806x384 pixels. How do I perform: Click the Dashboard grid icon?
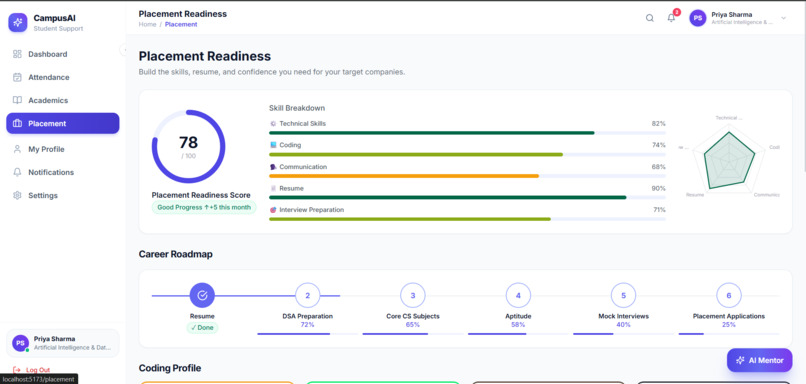[x=17, y=54]
